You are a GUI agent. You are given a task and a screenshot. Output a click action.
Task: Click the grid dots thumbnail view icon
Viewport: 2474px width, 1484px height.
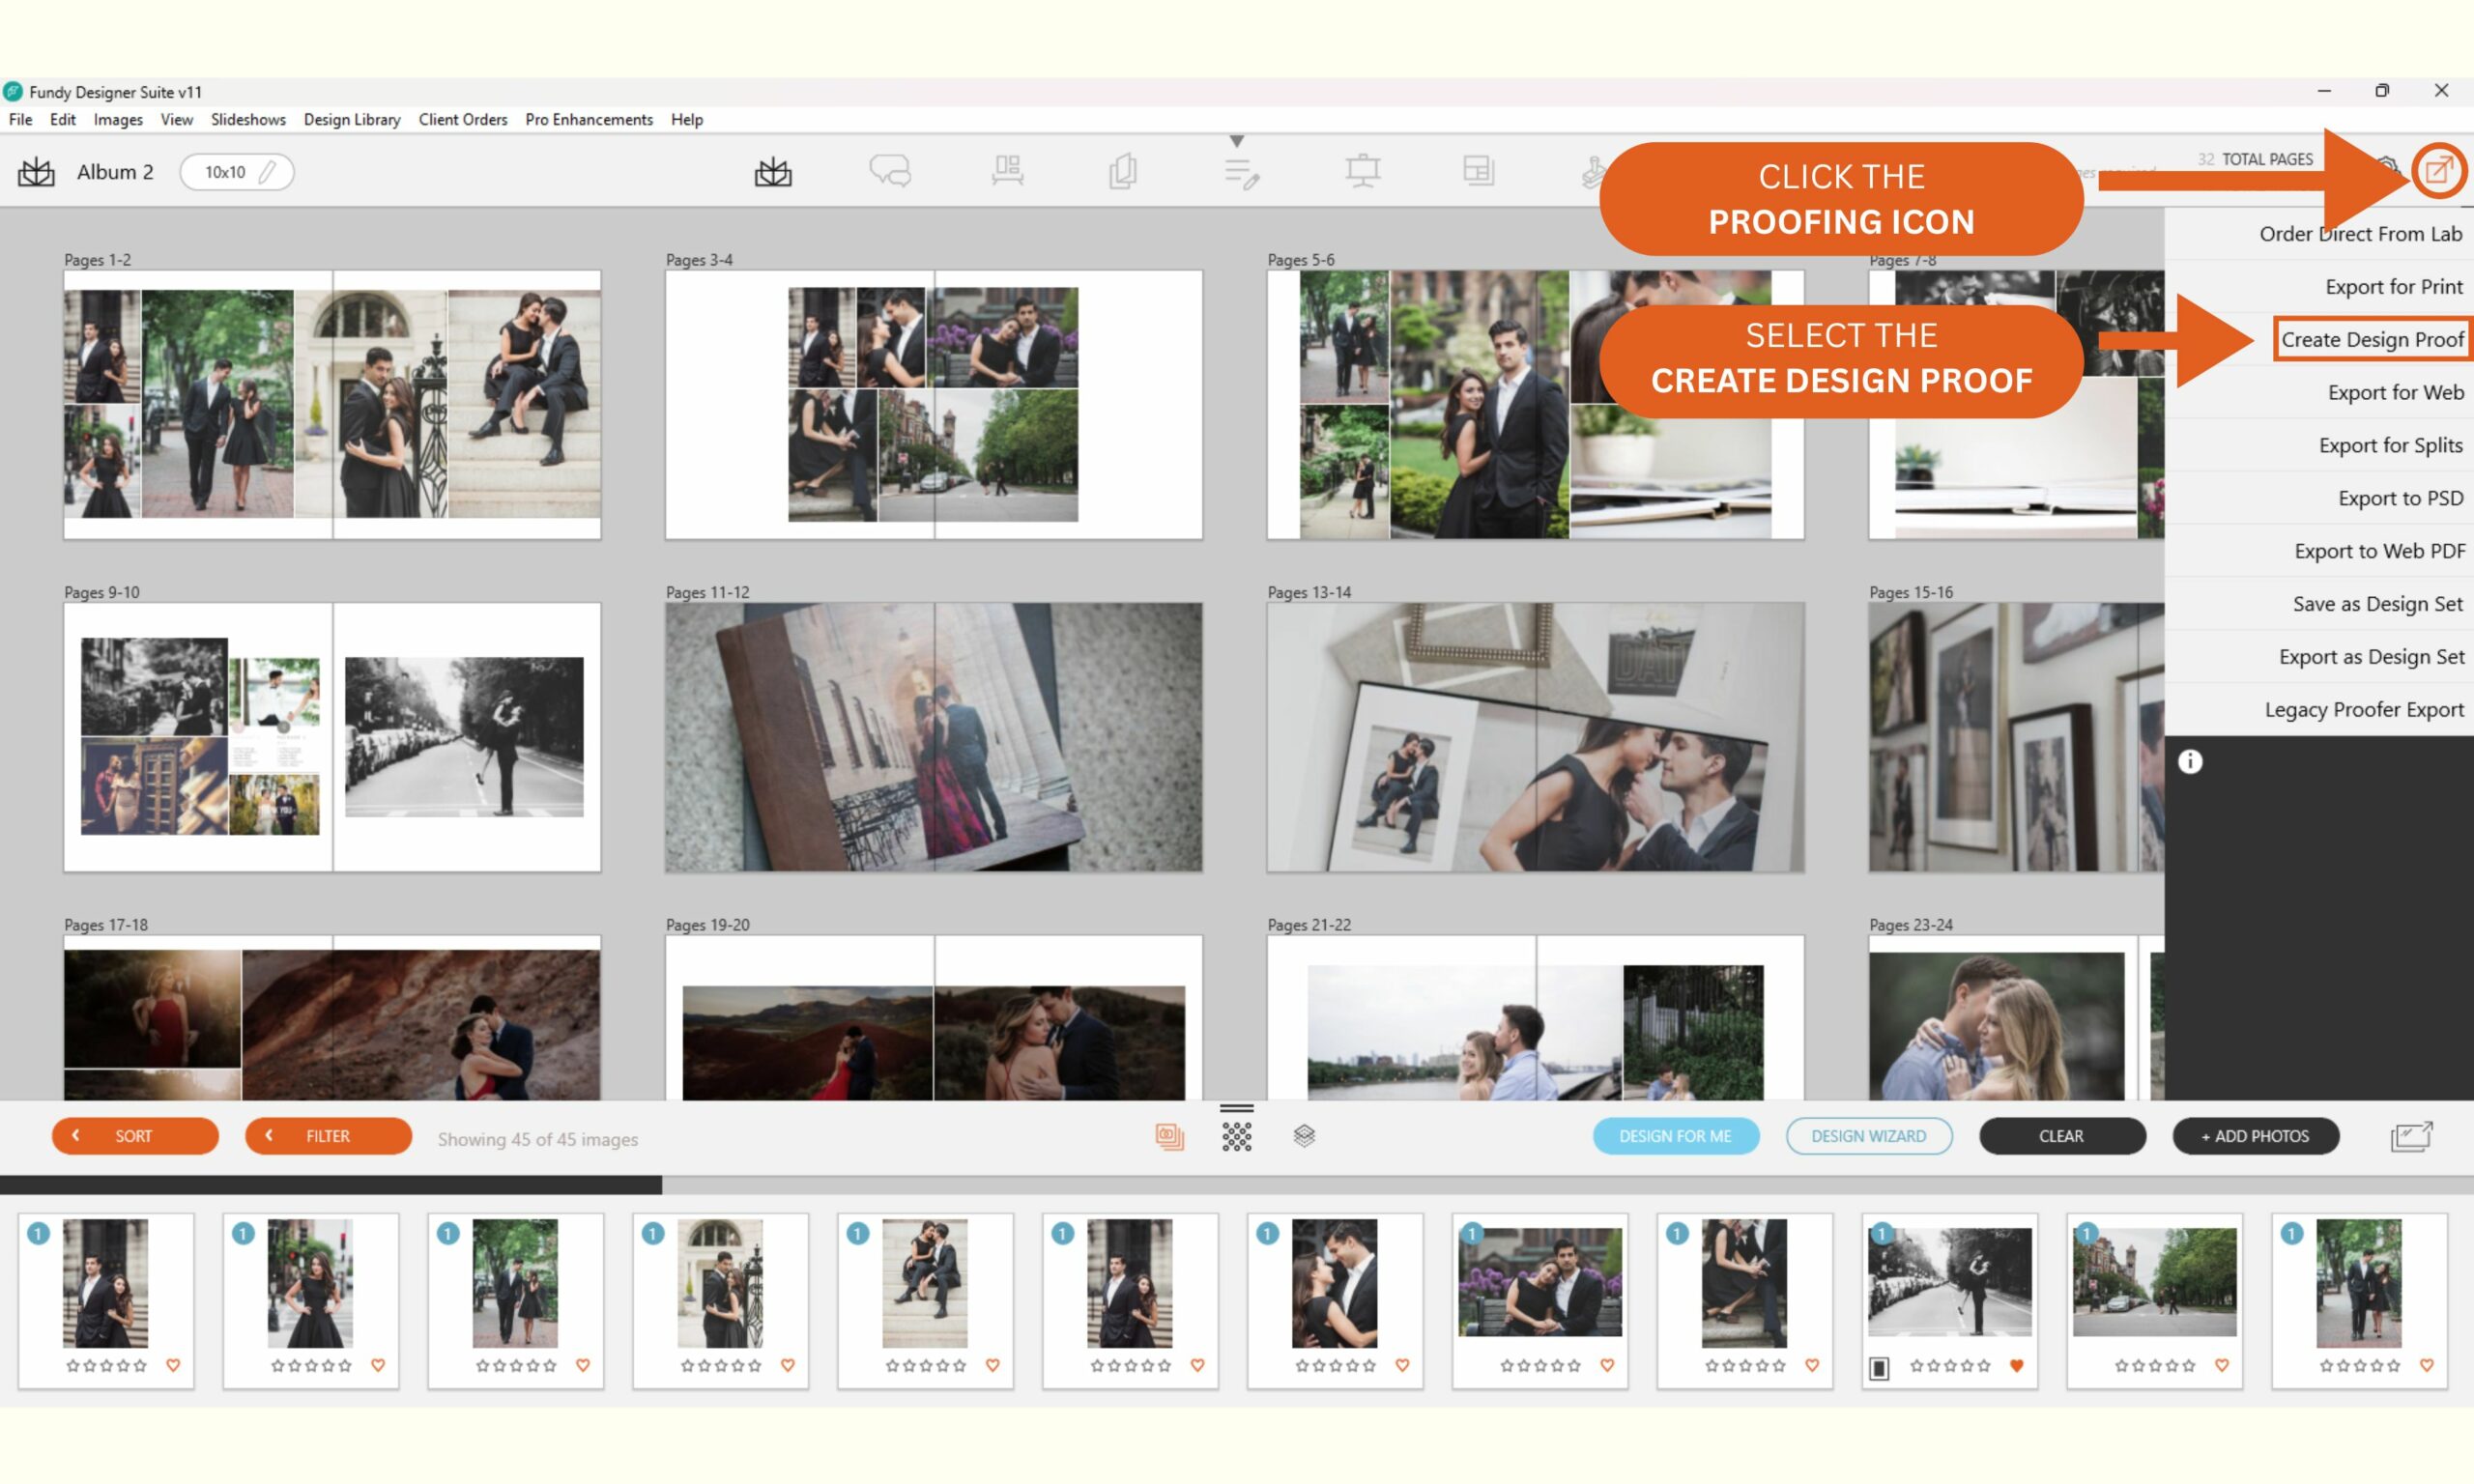pos(1237,1136)
